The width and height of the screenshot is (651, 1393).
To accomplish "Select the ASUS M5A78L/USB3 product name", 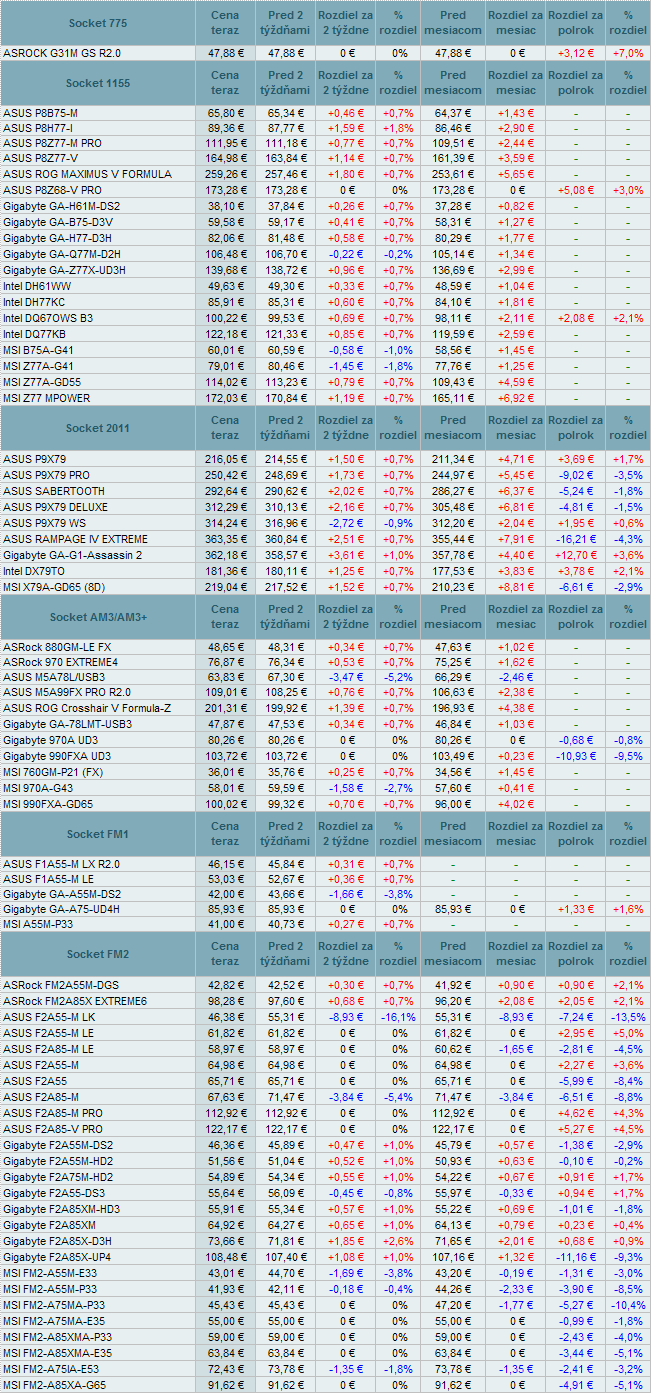I will (x=54, y=677).
